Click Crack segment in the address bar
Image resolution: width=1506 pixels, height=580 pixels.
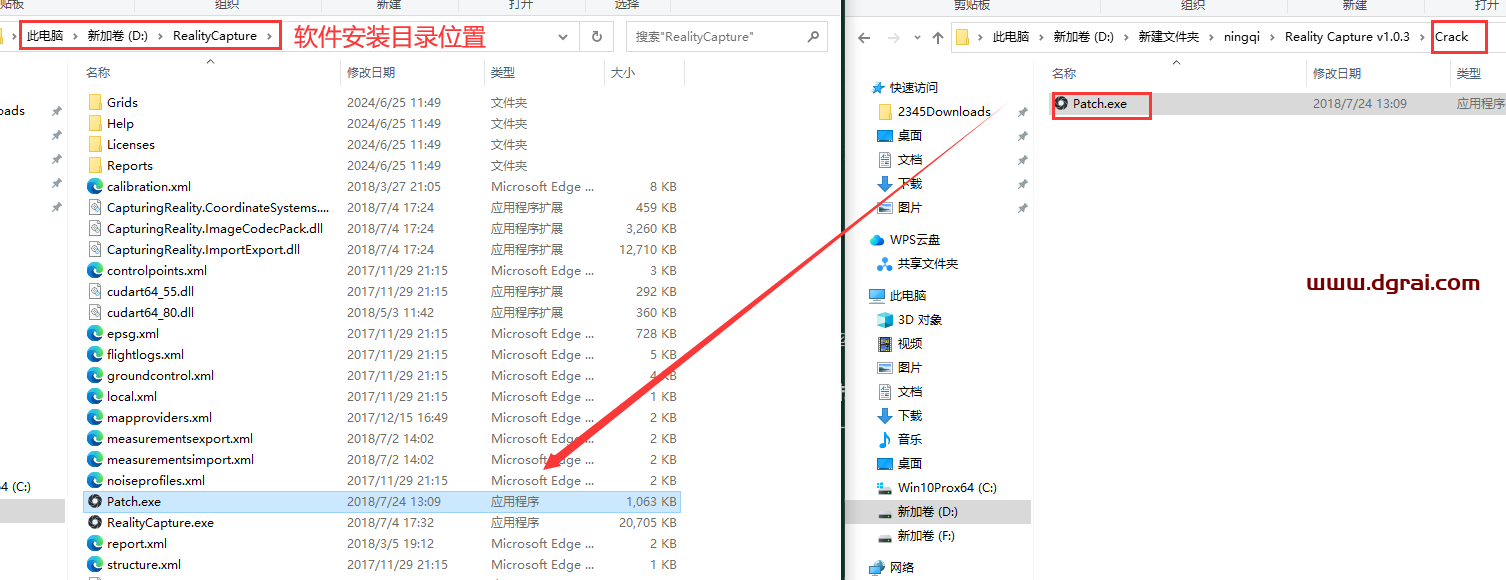point(1452,37)
